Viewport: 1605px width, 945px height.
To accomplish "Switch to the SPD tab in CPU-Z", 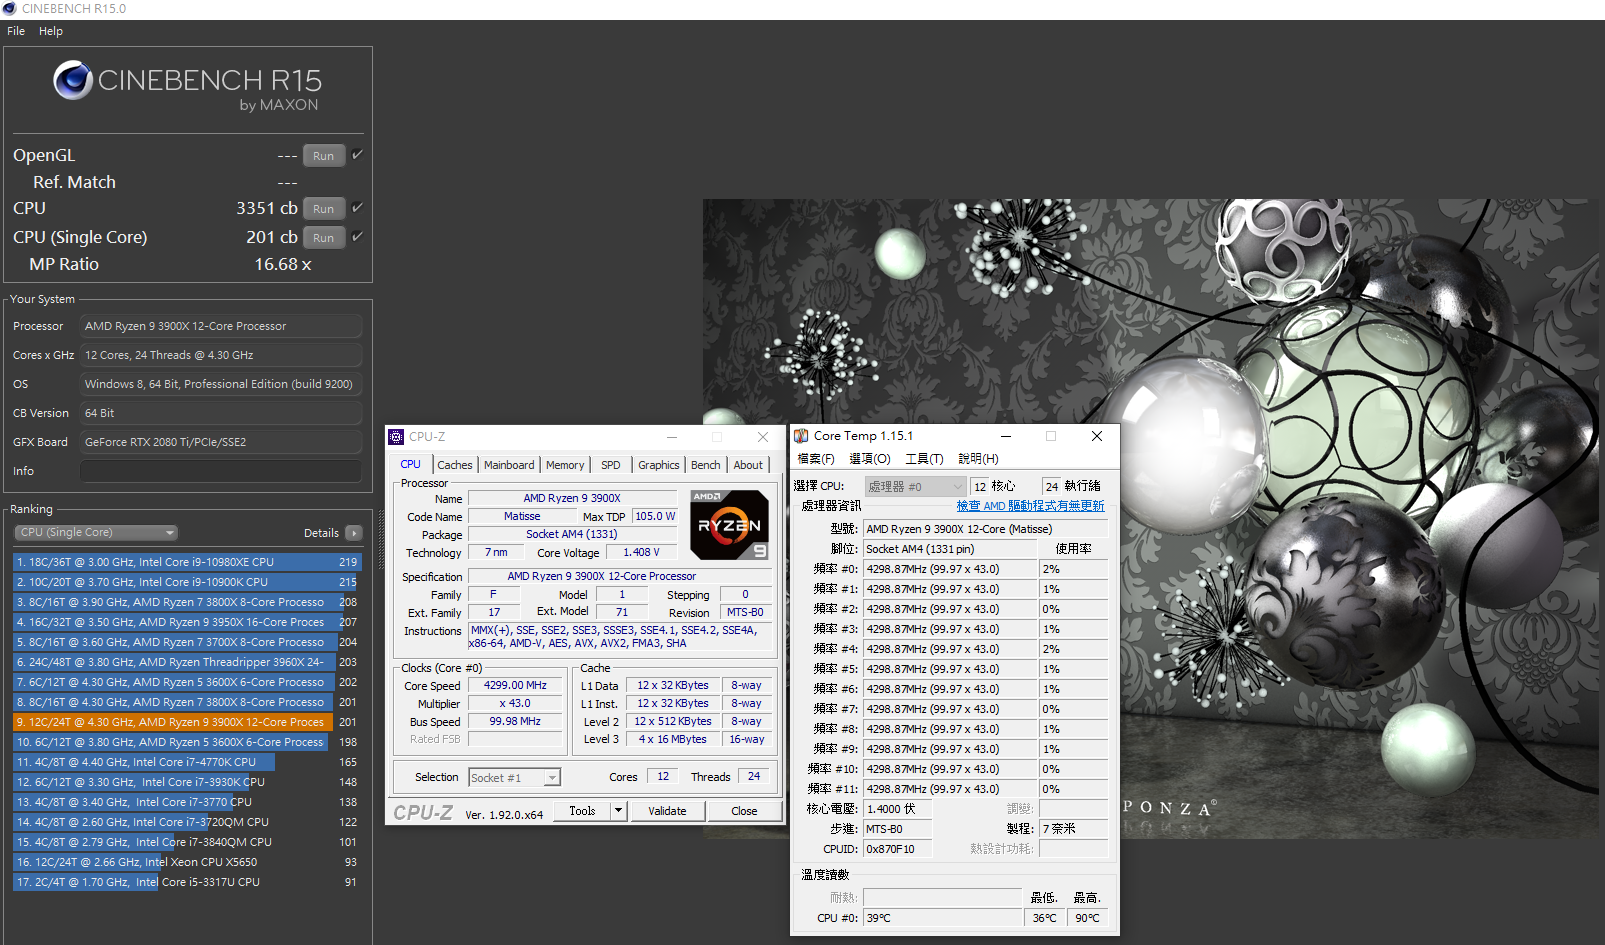I will [x=611, y=465].
